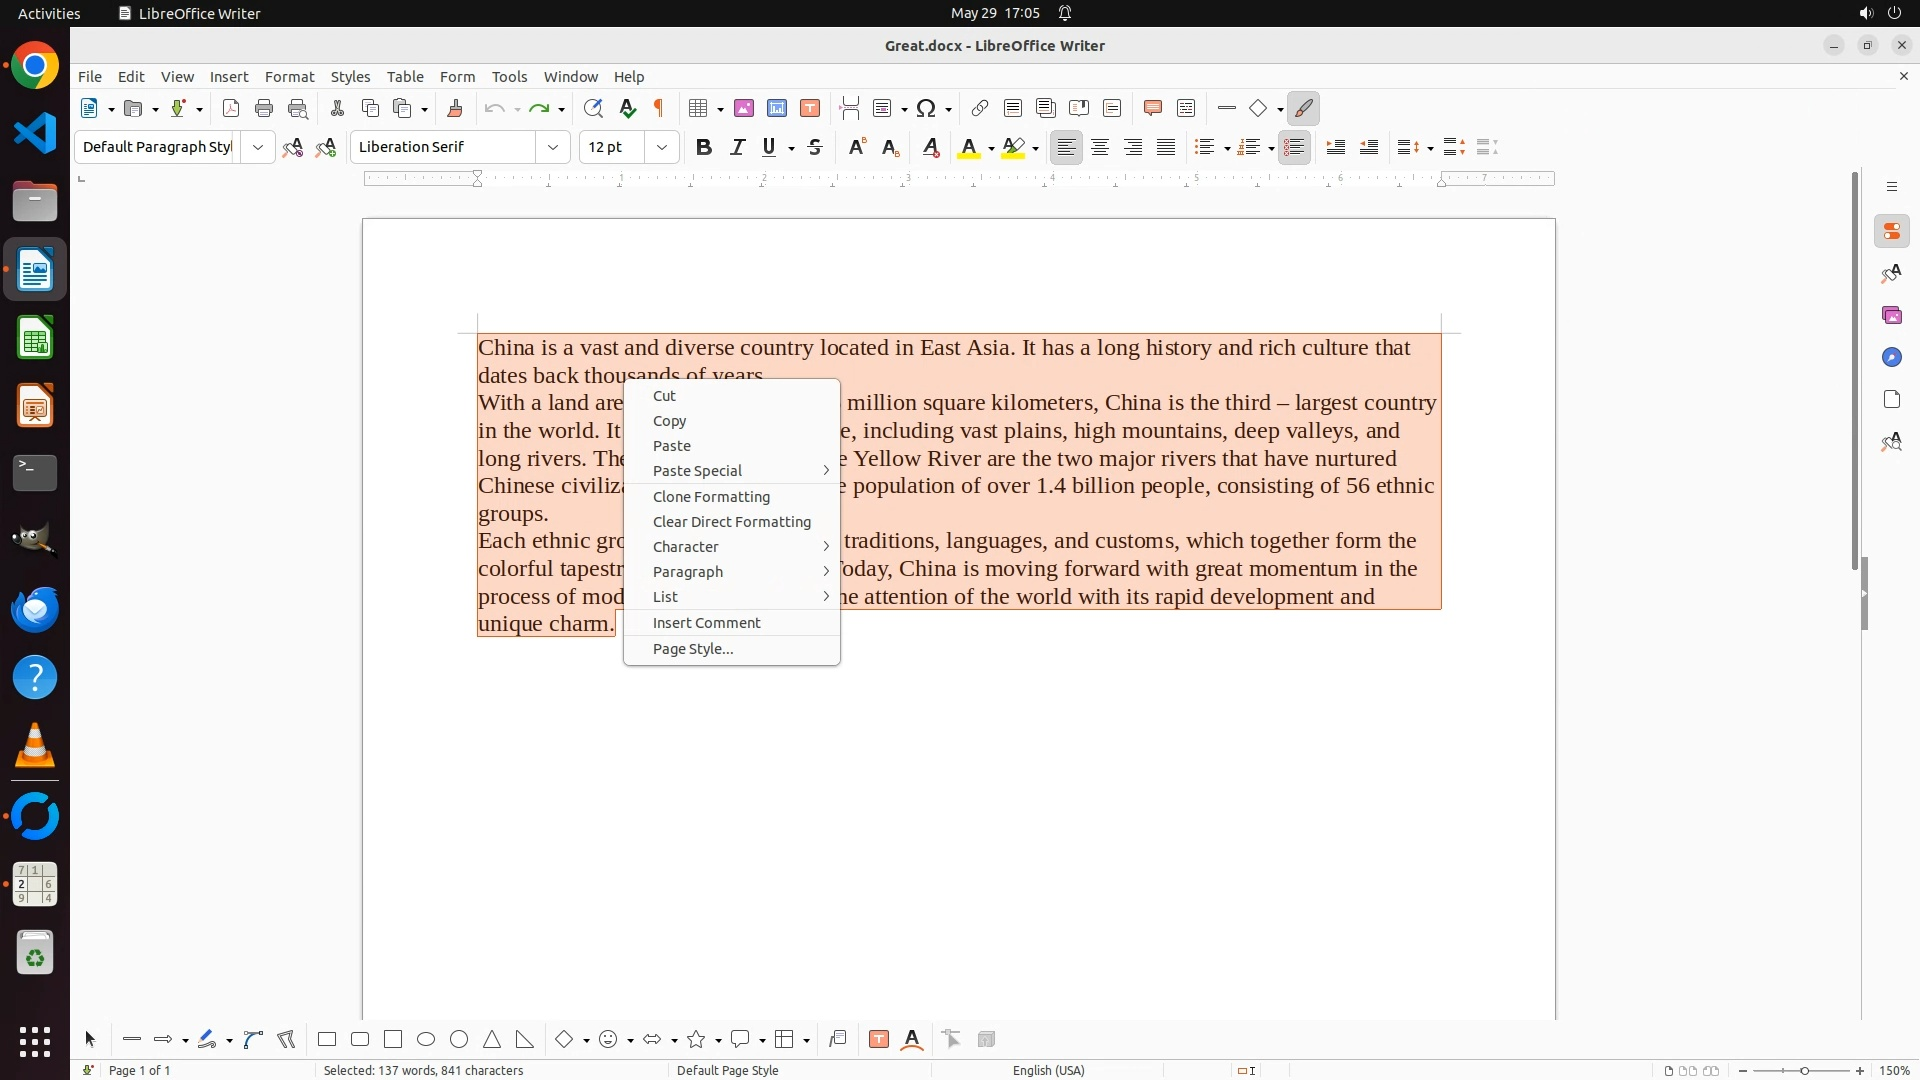Click the Insert Hyperlink icon
Screen dimensions: 1920x1080
click(980, 109)
